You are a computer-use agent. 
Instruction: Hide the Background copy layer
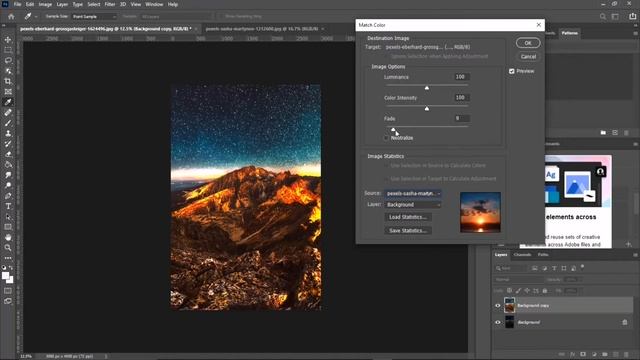pyautogui.click(x=498, y=305)
